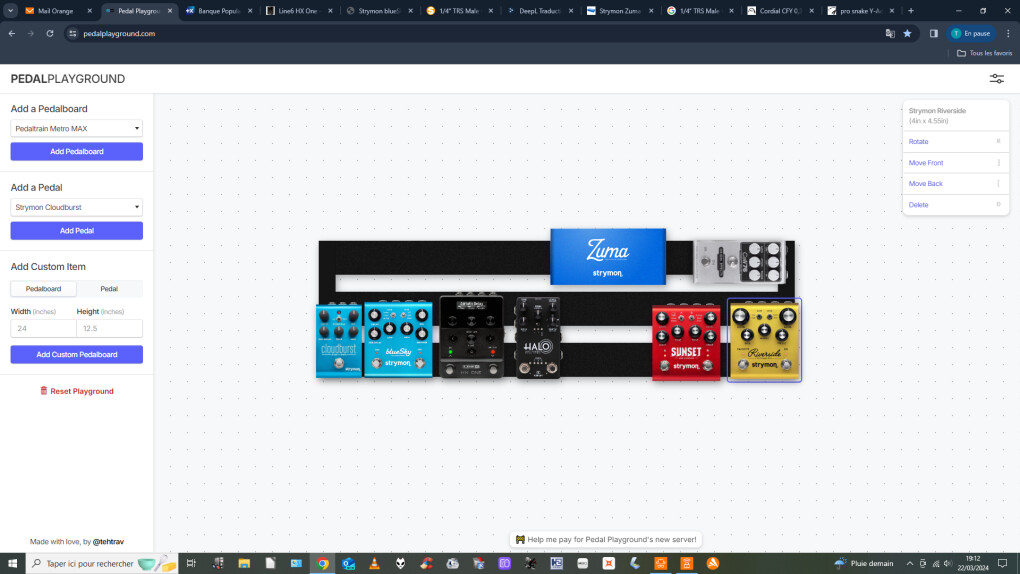
Task: Open the pedalboard selection dropdown
Action: [x=77, y=128]
